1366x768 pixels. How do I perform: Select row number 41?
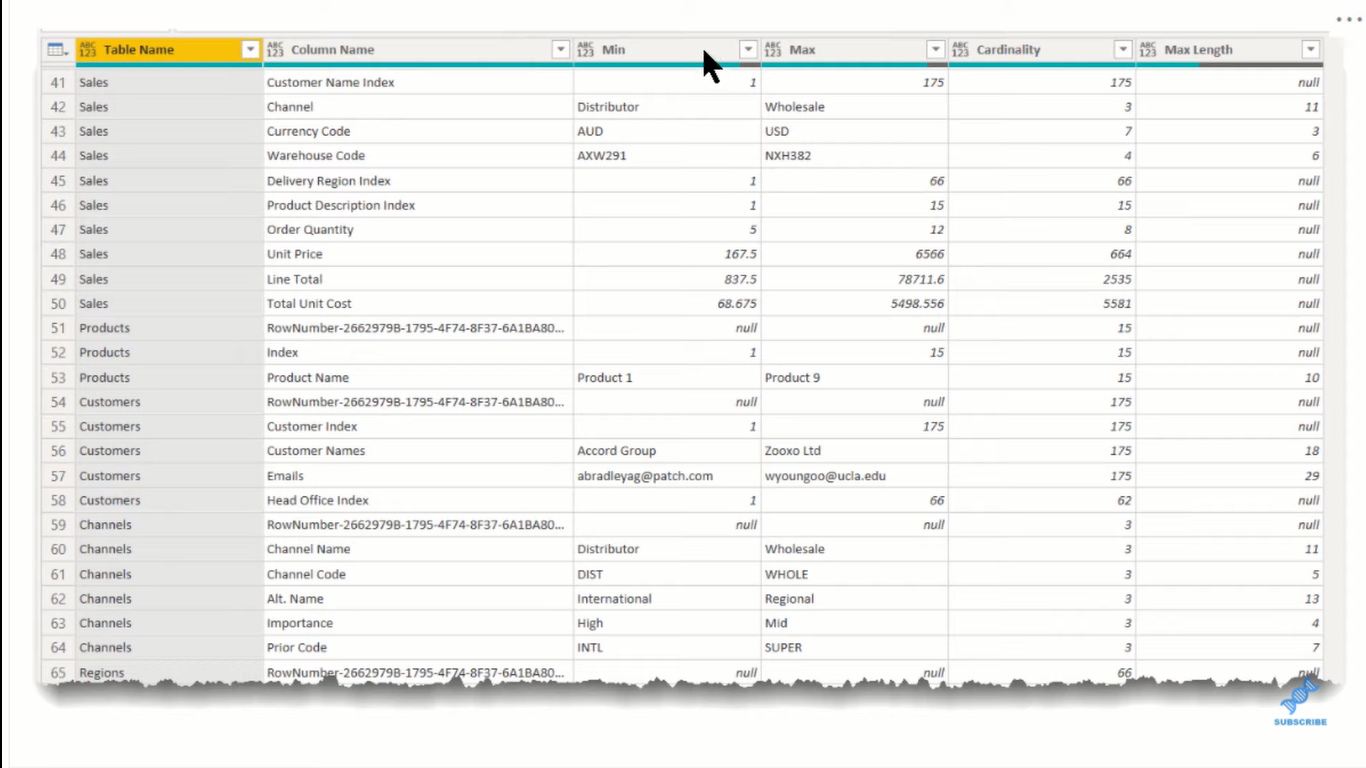pyautogui.click(x=58, y=83)
